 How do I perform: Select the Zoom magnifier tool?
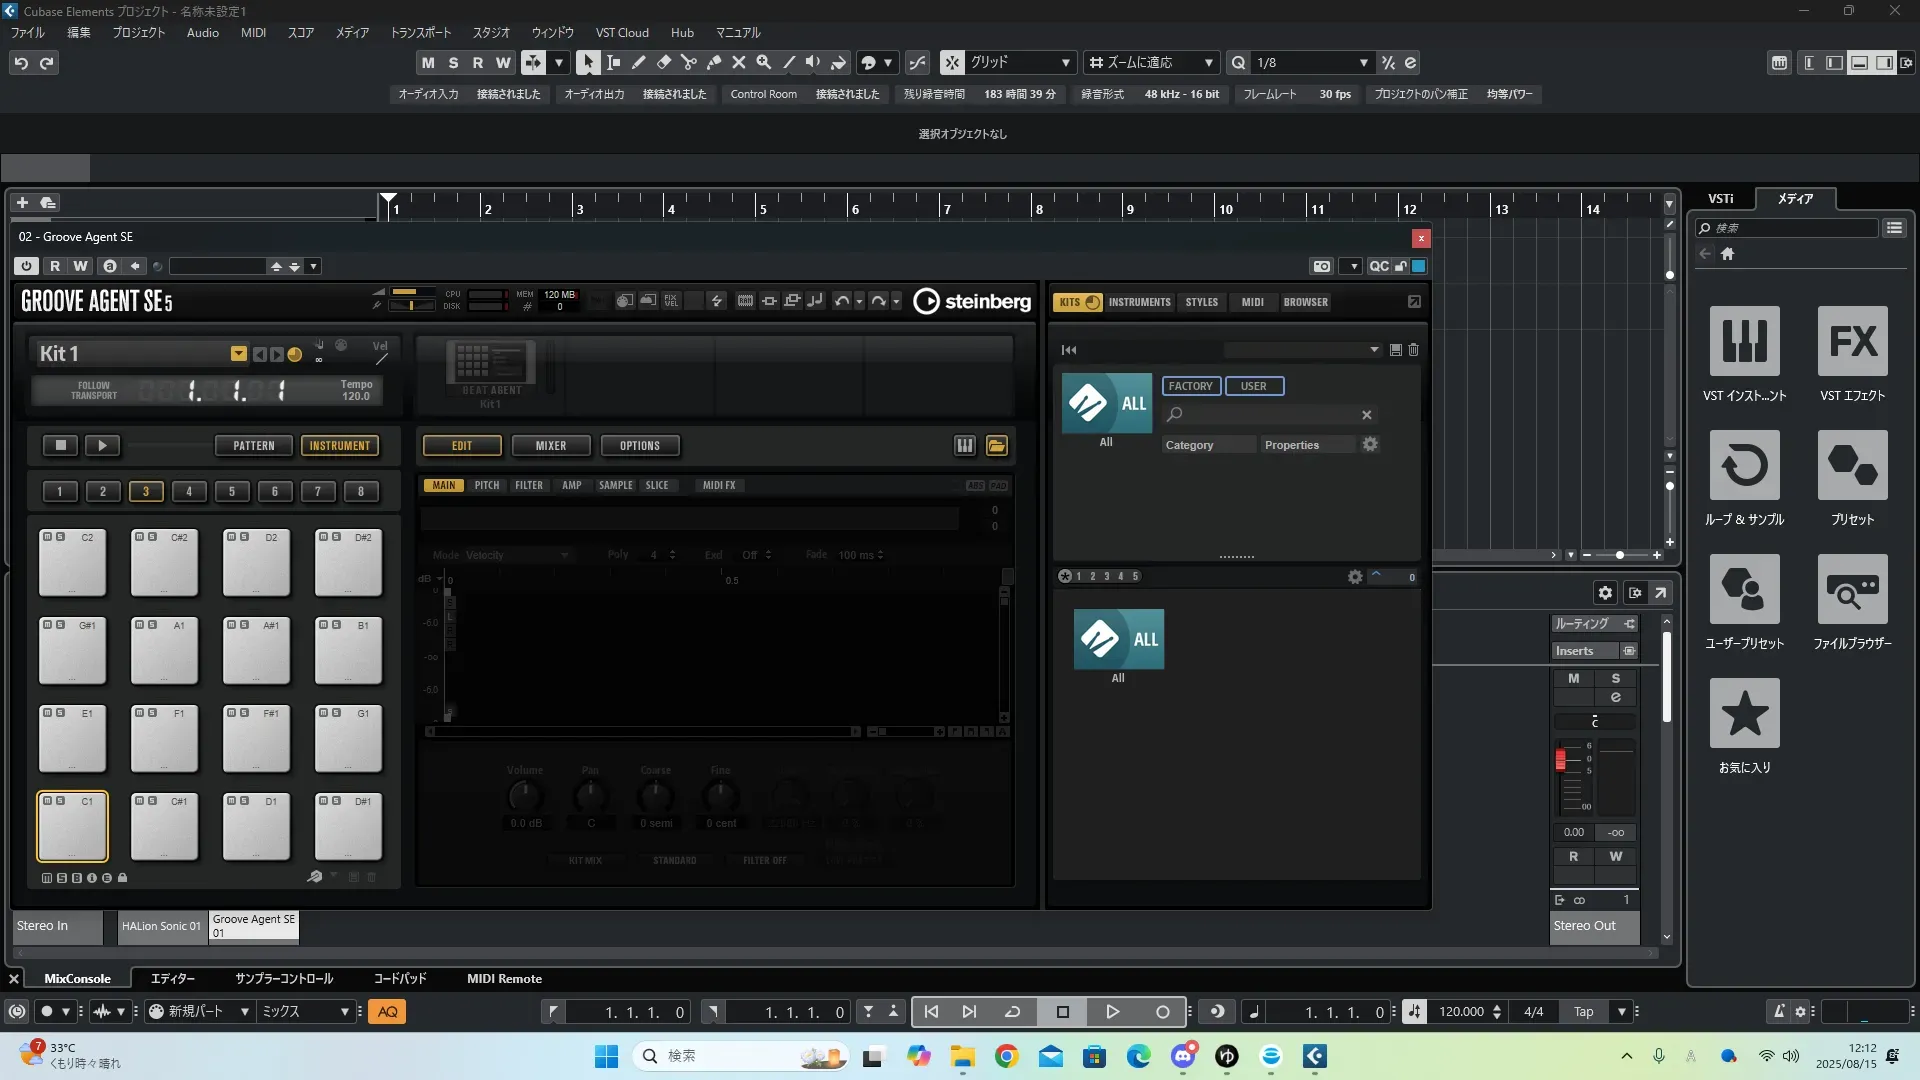pyautogui.click(x=763, y=62)
